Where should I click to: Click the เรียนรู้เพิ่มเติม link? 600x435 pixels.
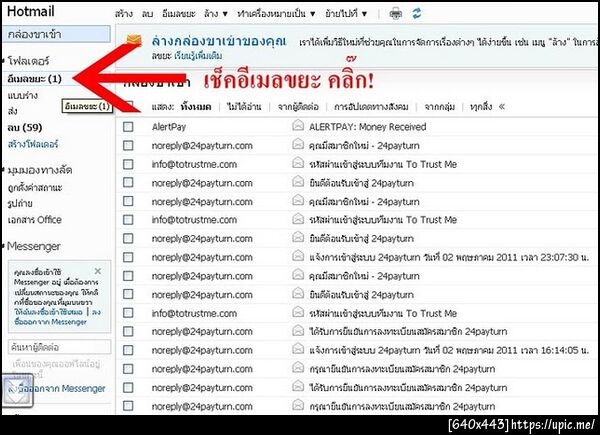click(198, 56)
